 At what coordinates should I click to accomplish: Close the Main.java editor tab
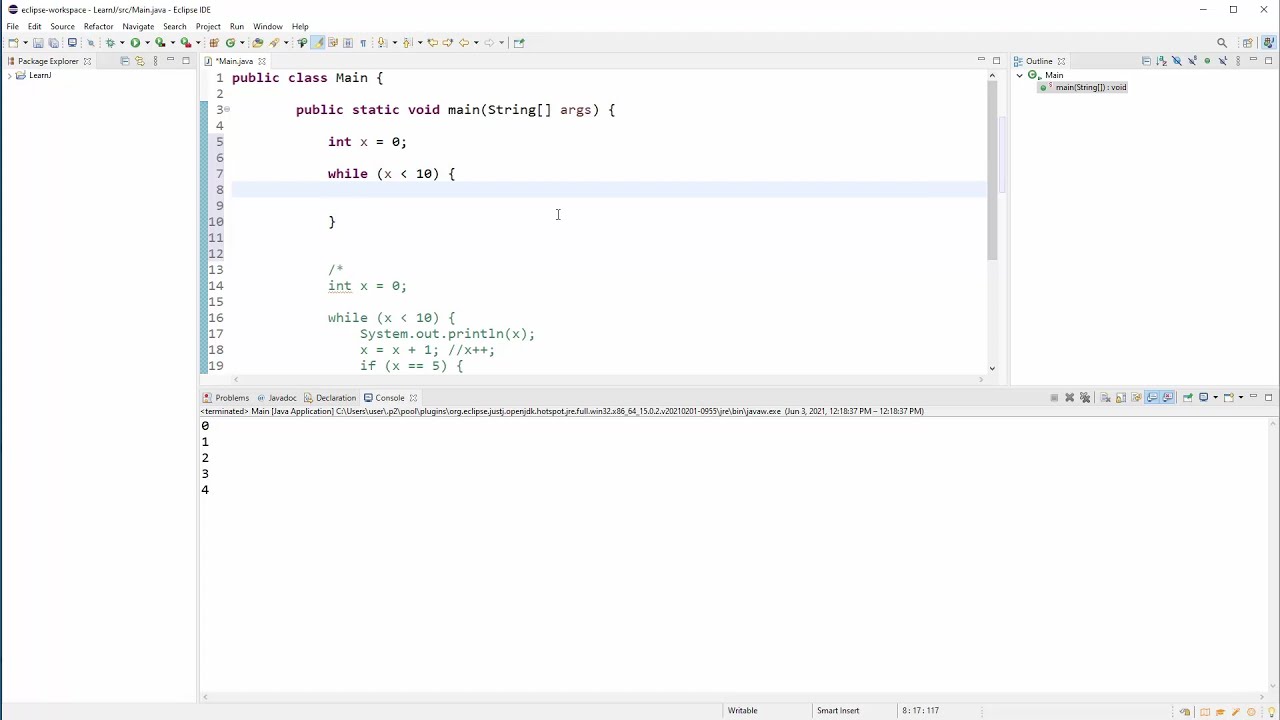coord(262,61)
